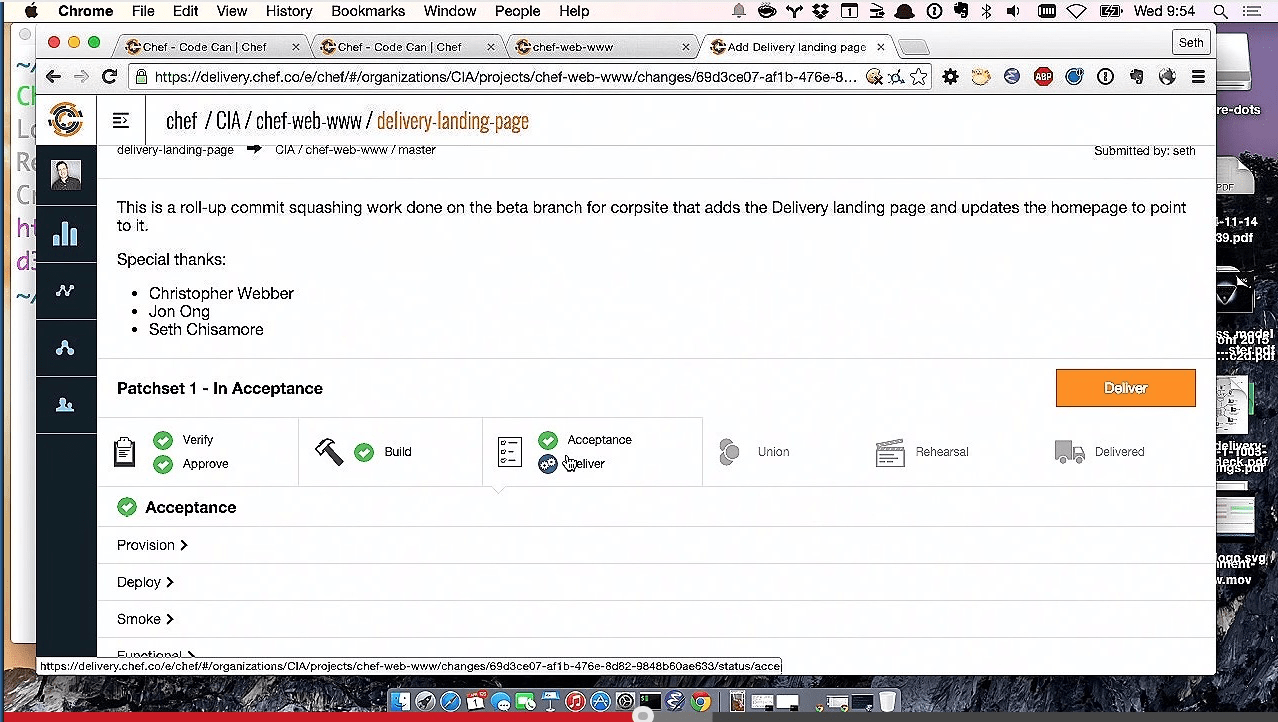Switch to the first Chef - Code Can tab

point(212,47)
